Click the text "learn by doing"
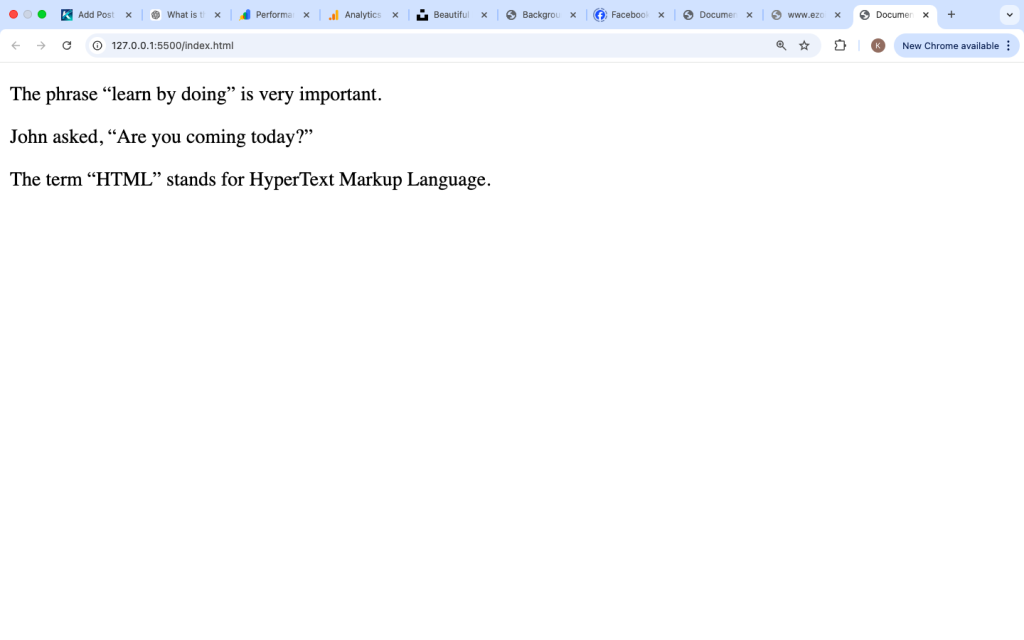The height and width of the screenshot is (640, 1024). pos(169,94)
